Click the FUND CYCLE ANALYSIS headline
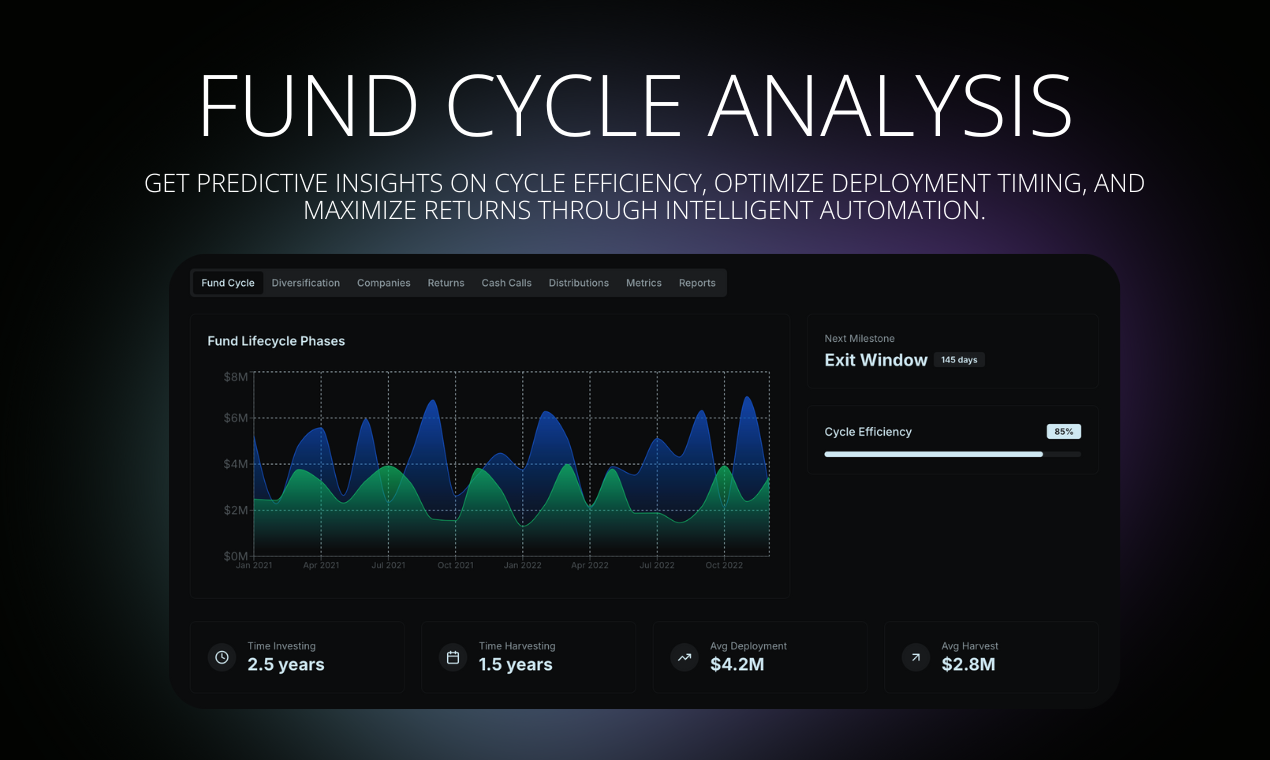 635,105
